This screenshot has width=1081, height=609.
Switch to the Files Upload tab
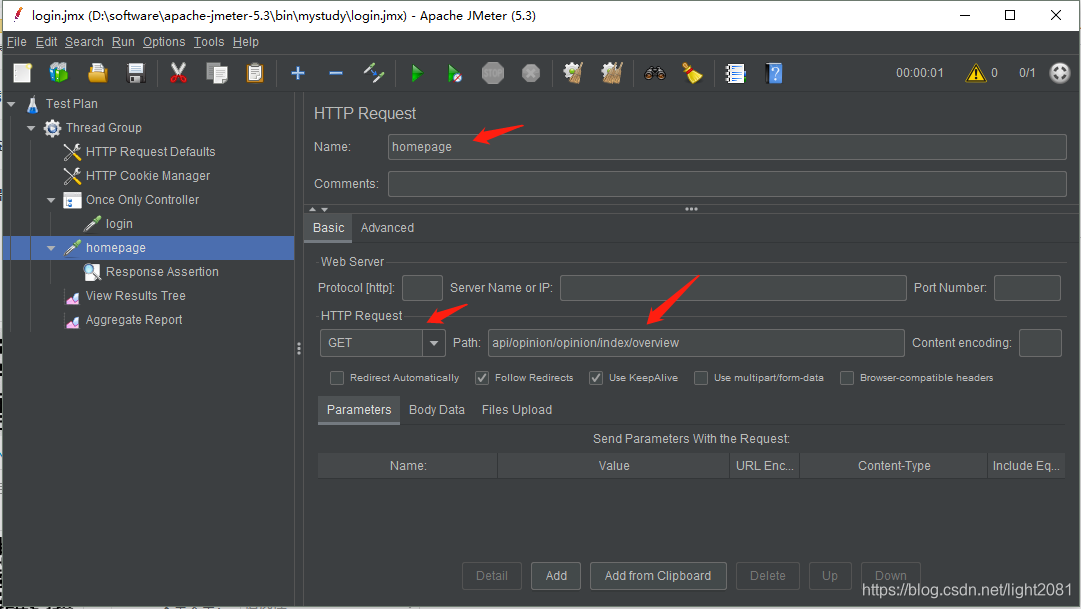[x=516, y=410]
